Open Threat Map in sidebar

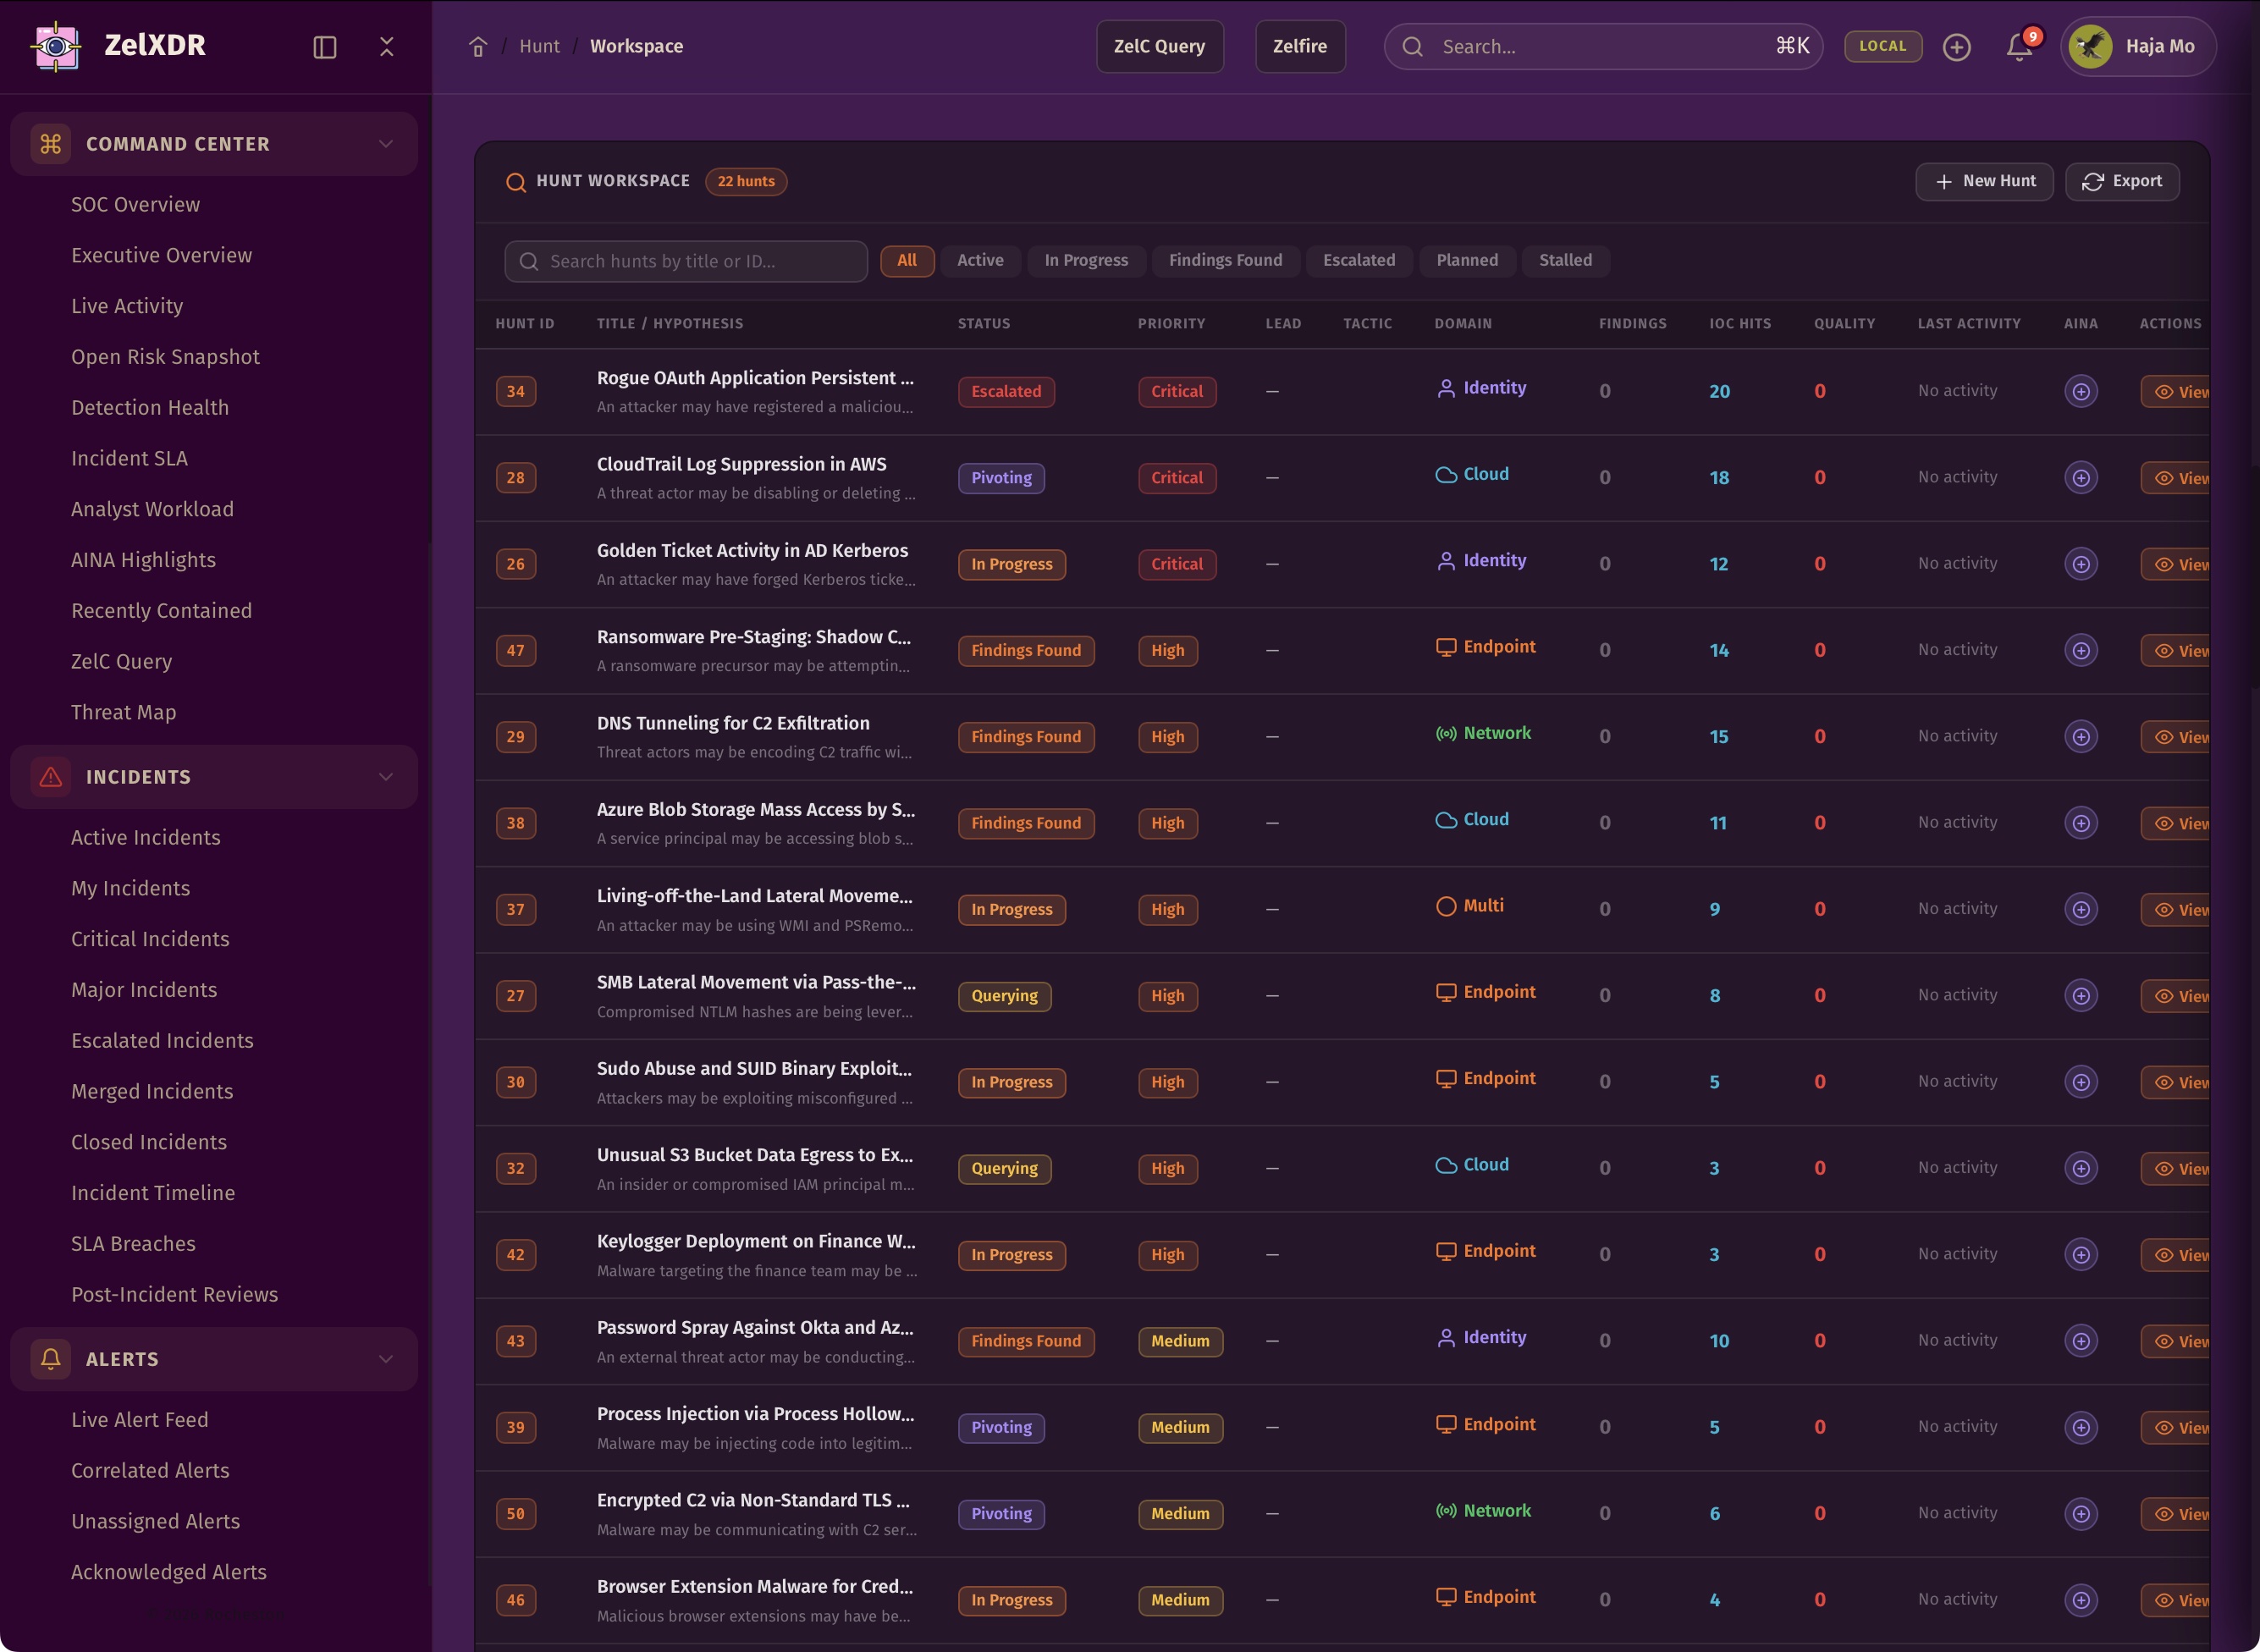point(123,712)
